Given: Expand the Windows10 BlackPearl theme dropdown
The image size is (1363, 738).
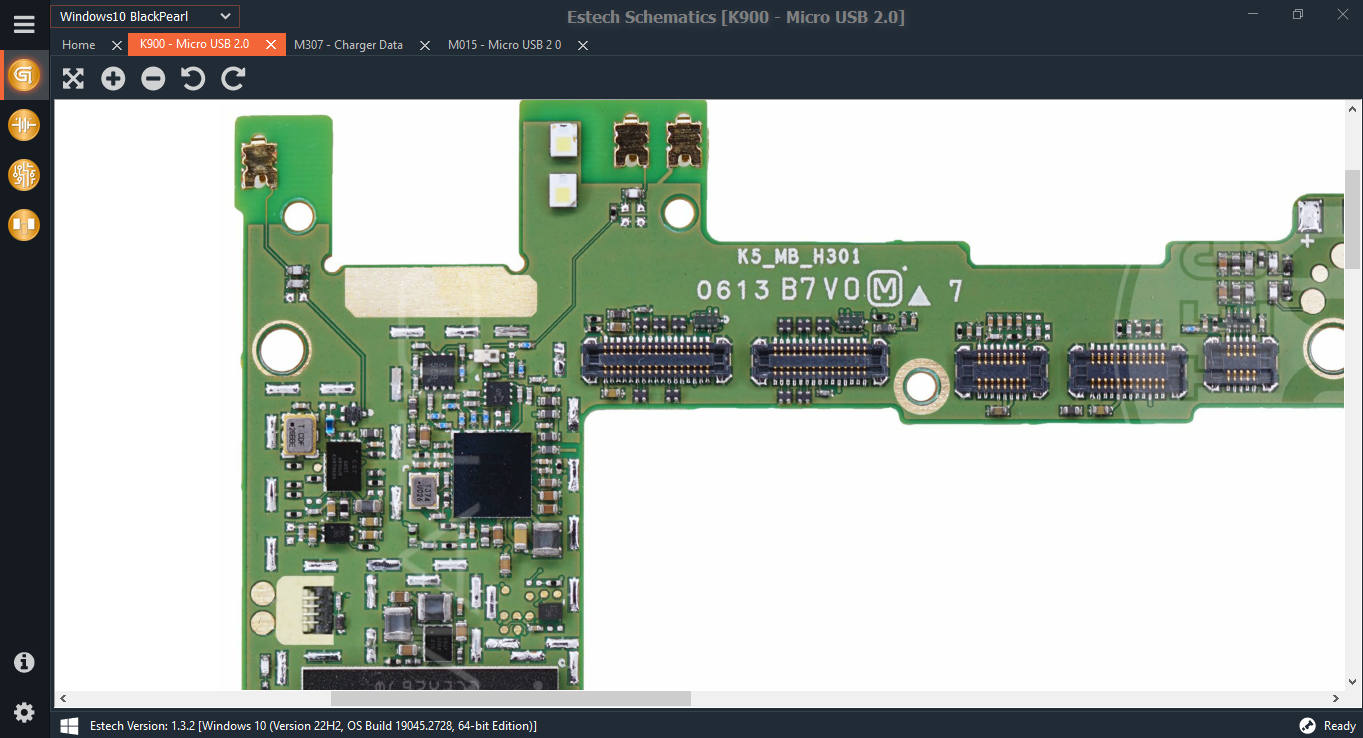Looking at the screenshot, I should pos(145,16).
